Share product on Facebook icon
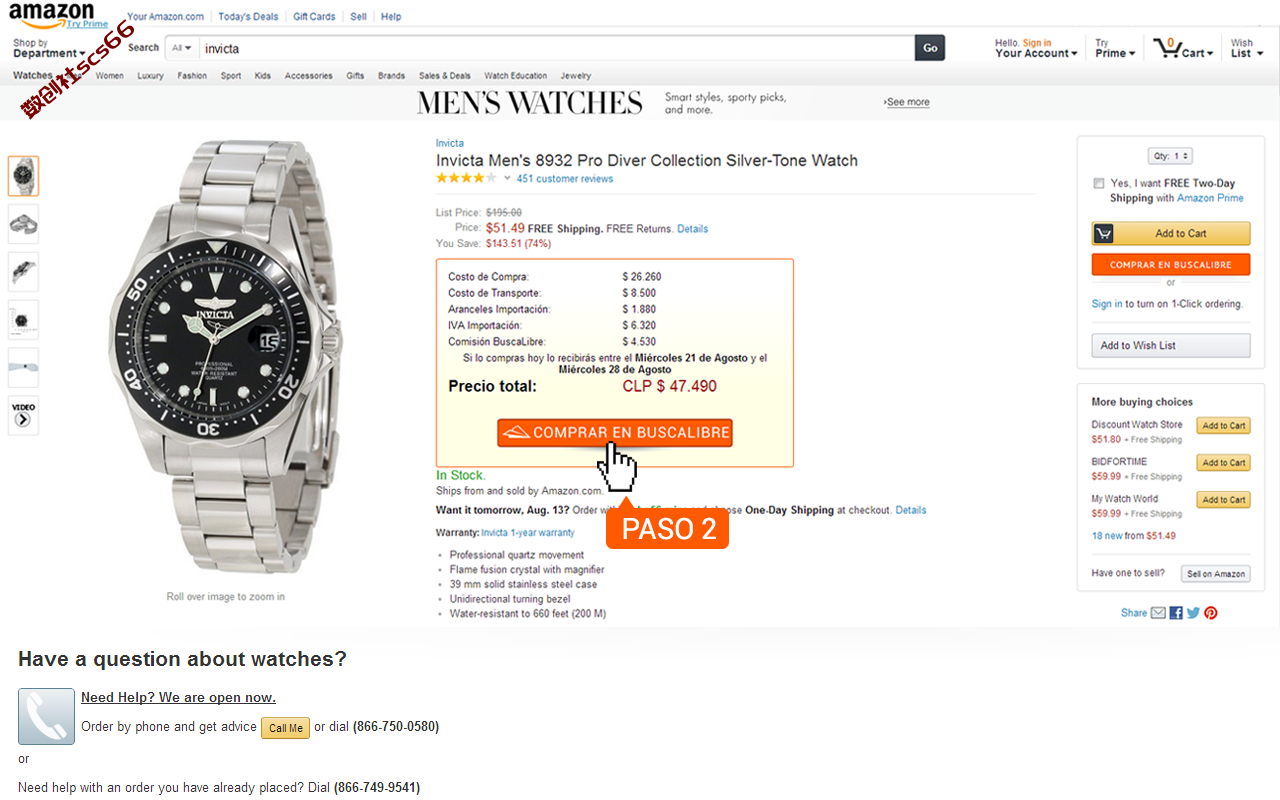 (x=1176, y=613)
